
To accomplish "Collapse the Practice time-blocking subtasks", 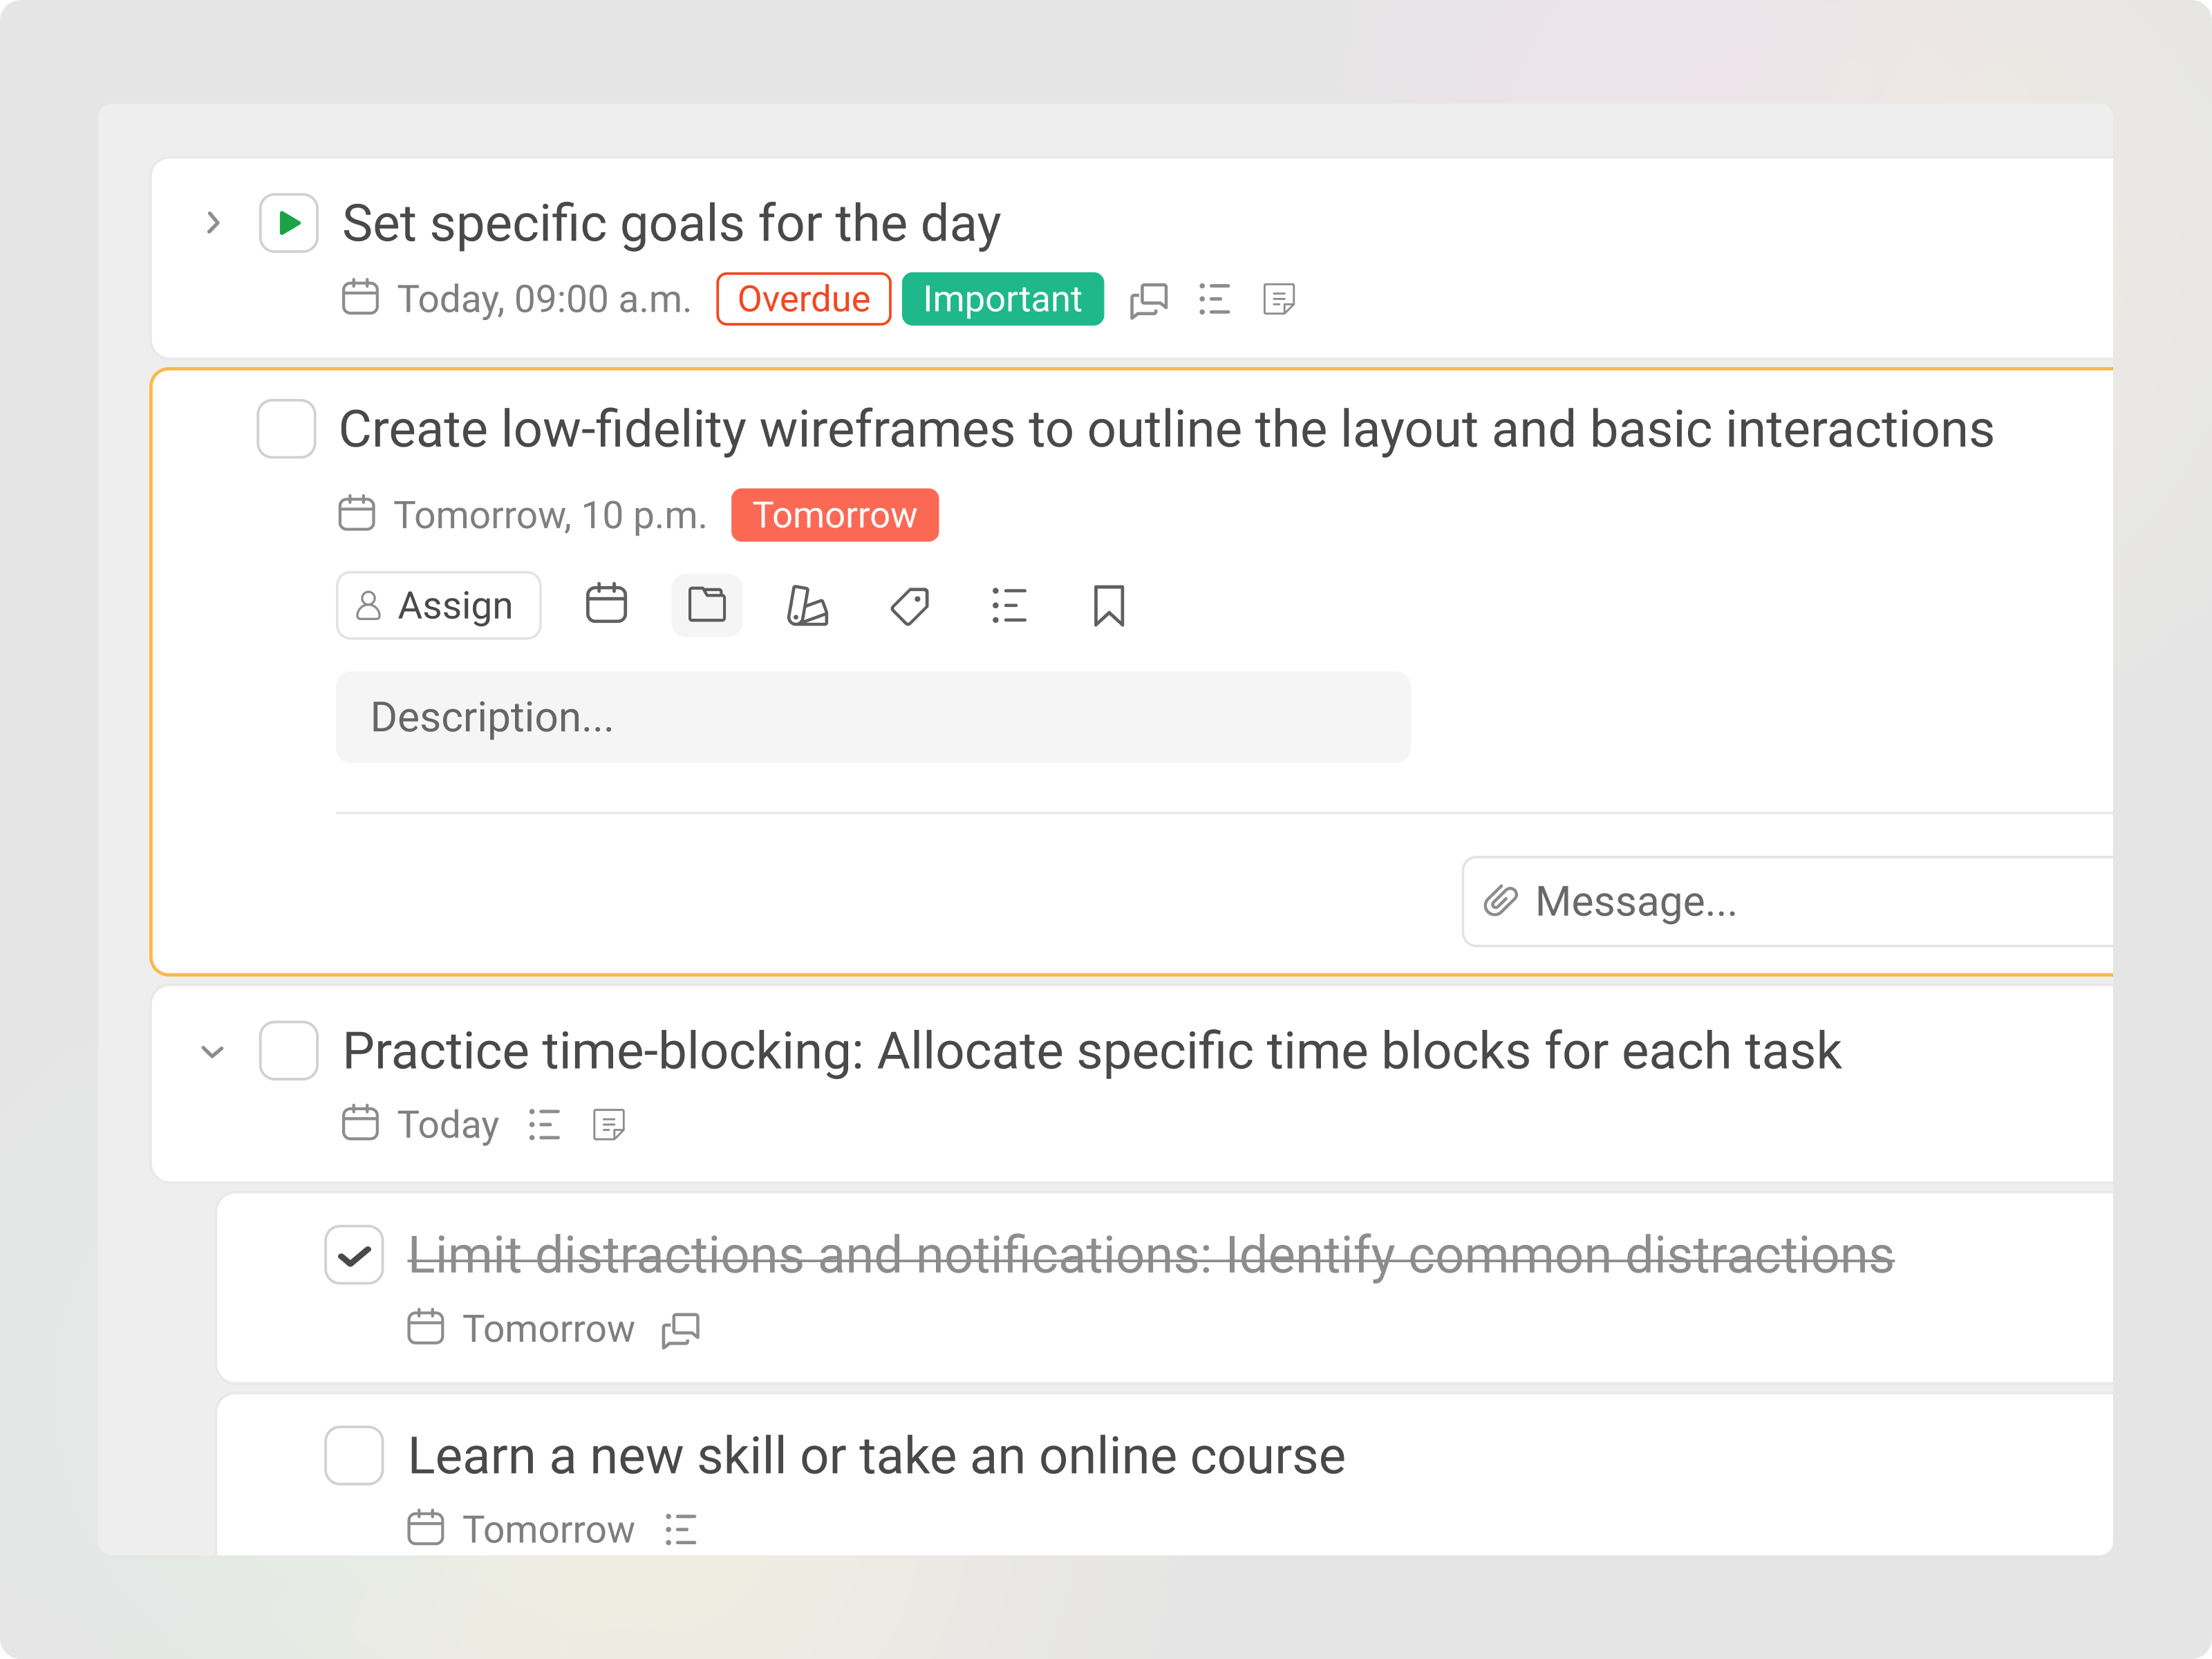I will (212, 1052).
